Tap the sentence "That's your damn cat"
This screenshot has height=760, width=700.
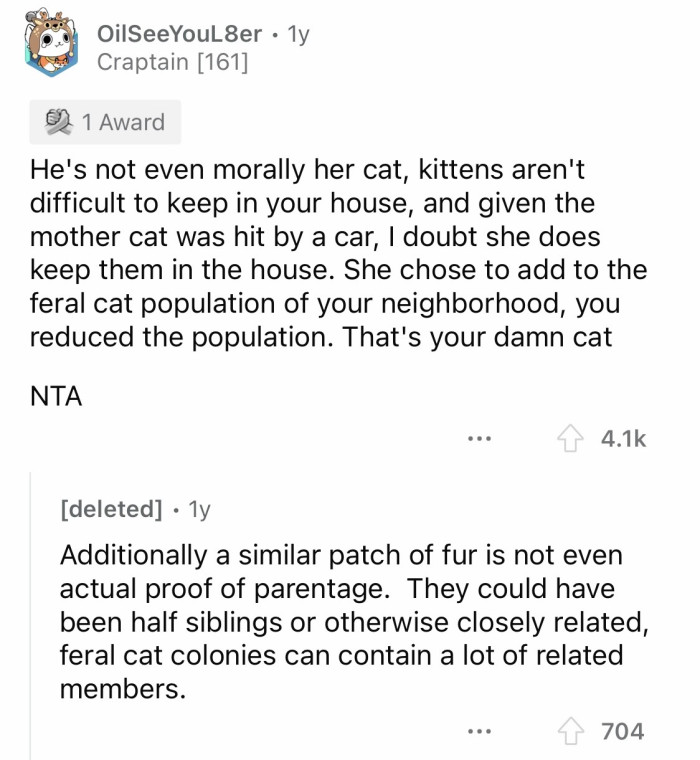coord(477,336)
